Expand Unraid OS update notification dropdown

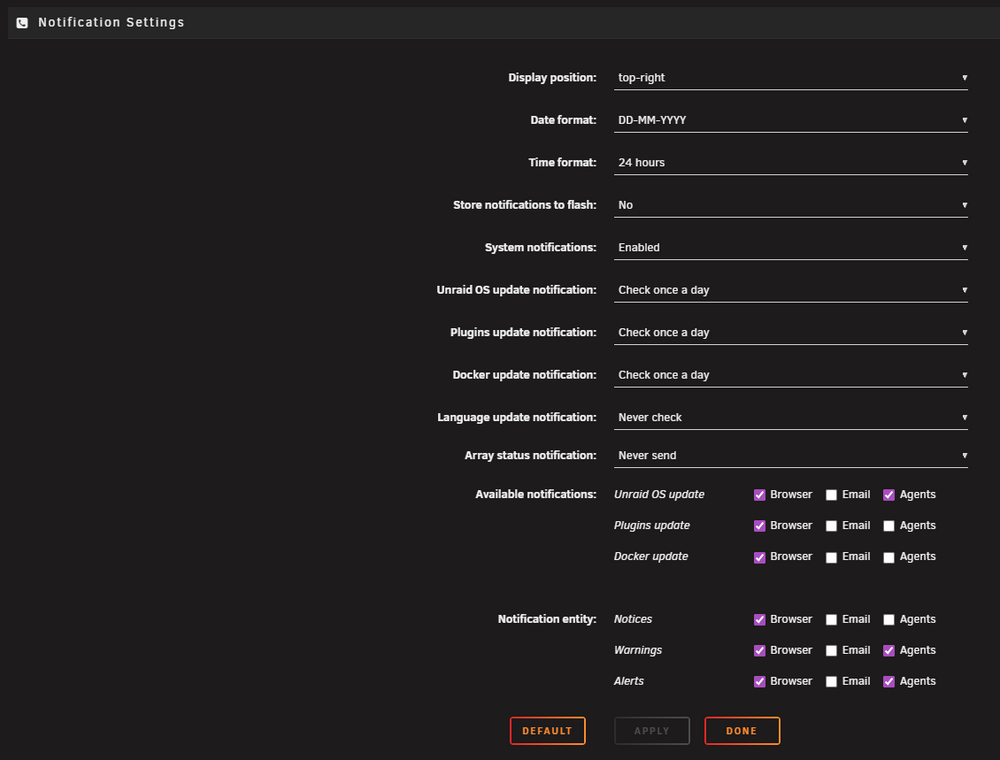pyautogui.click(x=790, y=290)
